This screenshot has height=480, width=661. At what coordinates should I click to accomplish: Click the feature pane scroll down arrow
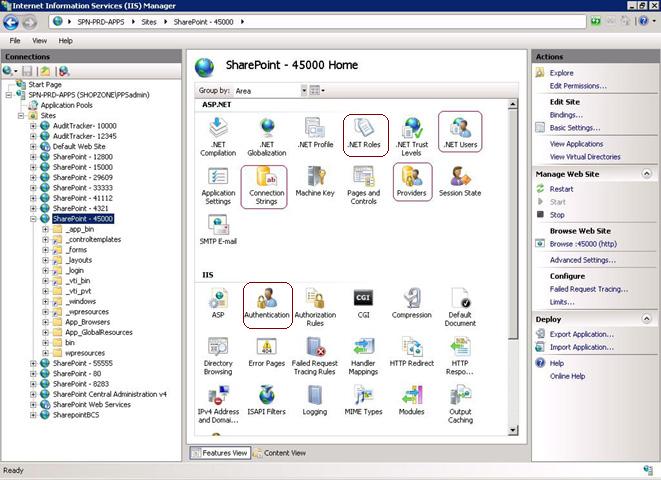(513, 430)
